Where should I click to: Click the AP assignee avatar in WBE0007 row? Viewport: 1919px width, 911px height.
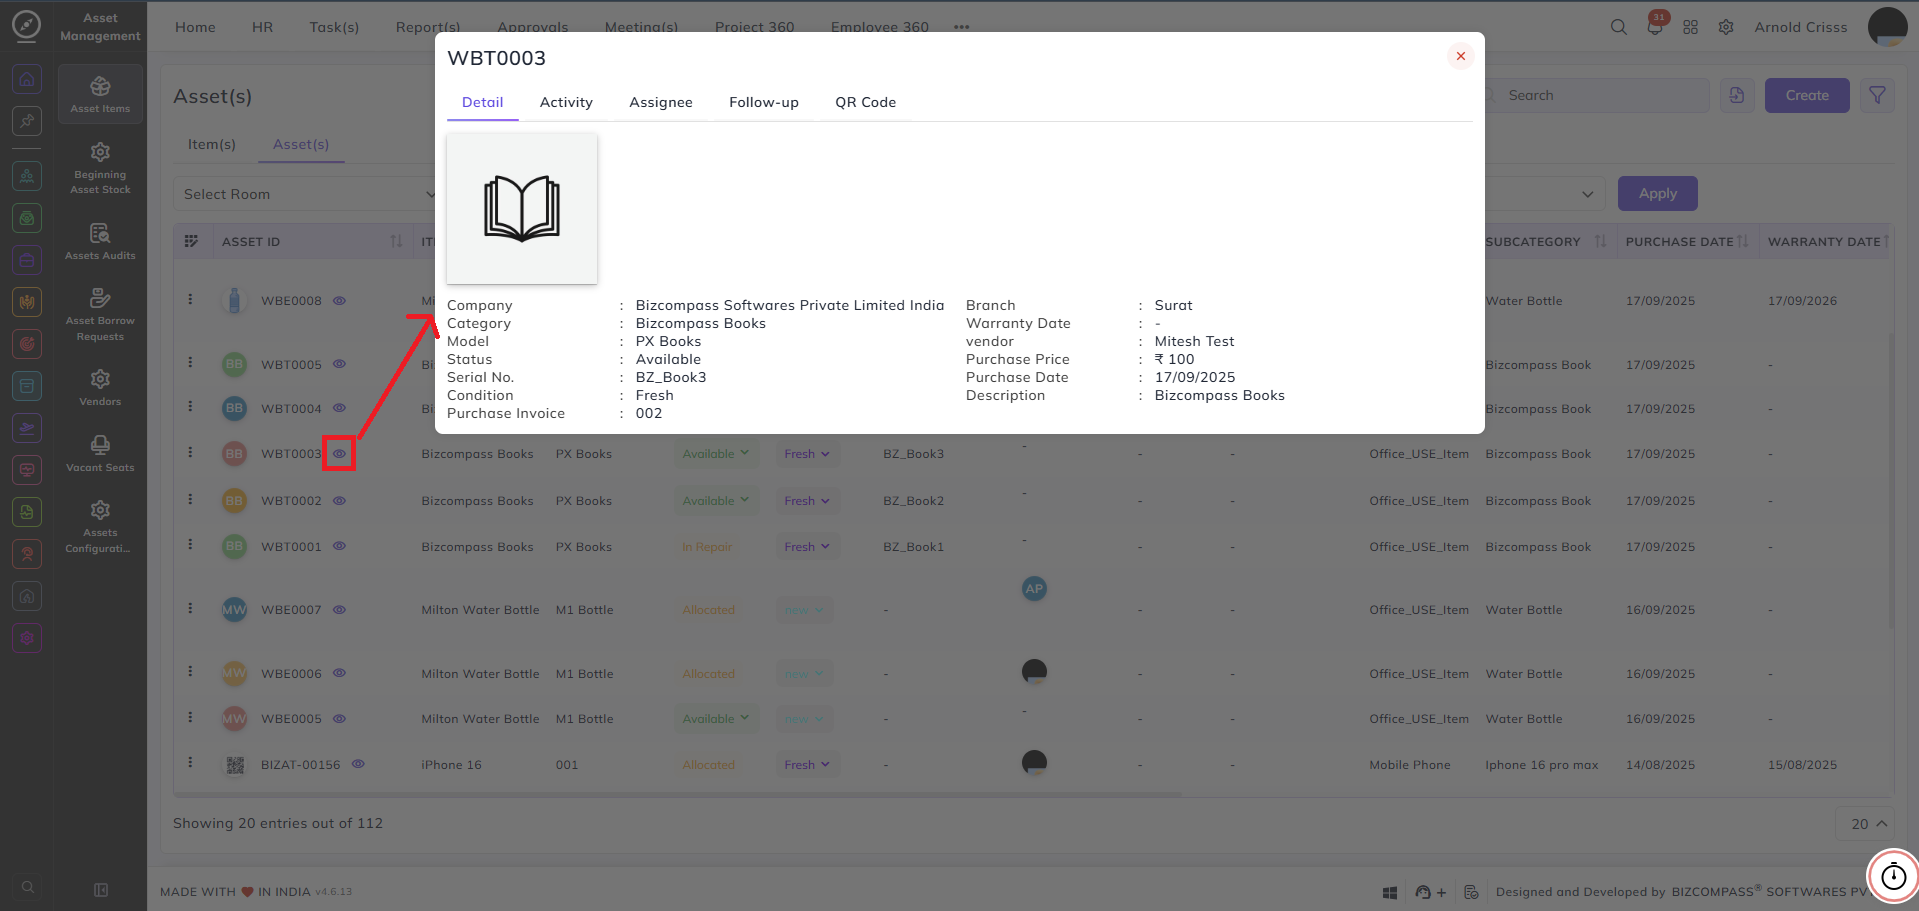point(1034,589)
